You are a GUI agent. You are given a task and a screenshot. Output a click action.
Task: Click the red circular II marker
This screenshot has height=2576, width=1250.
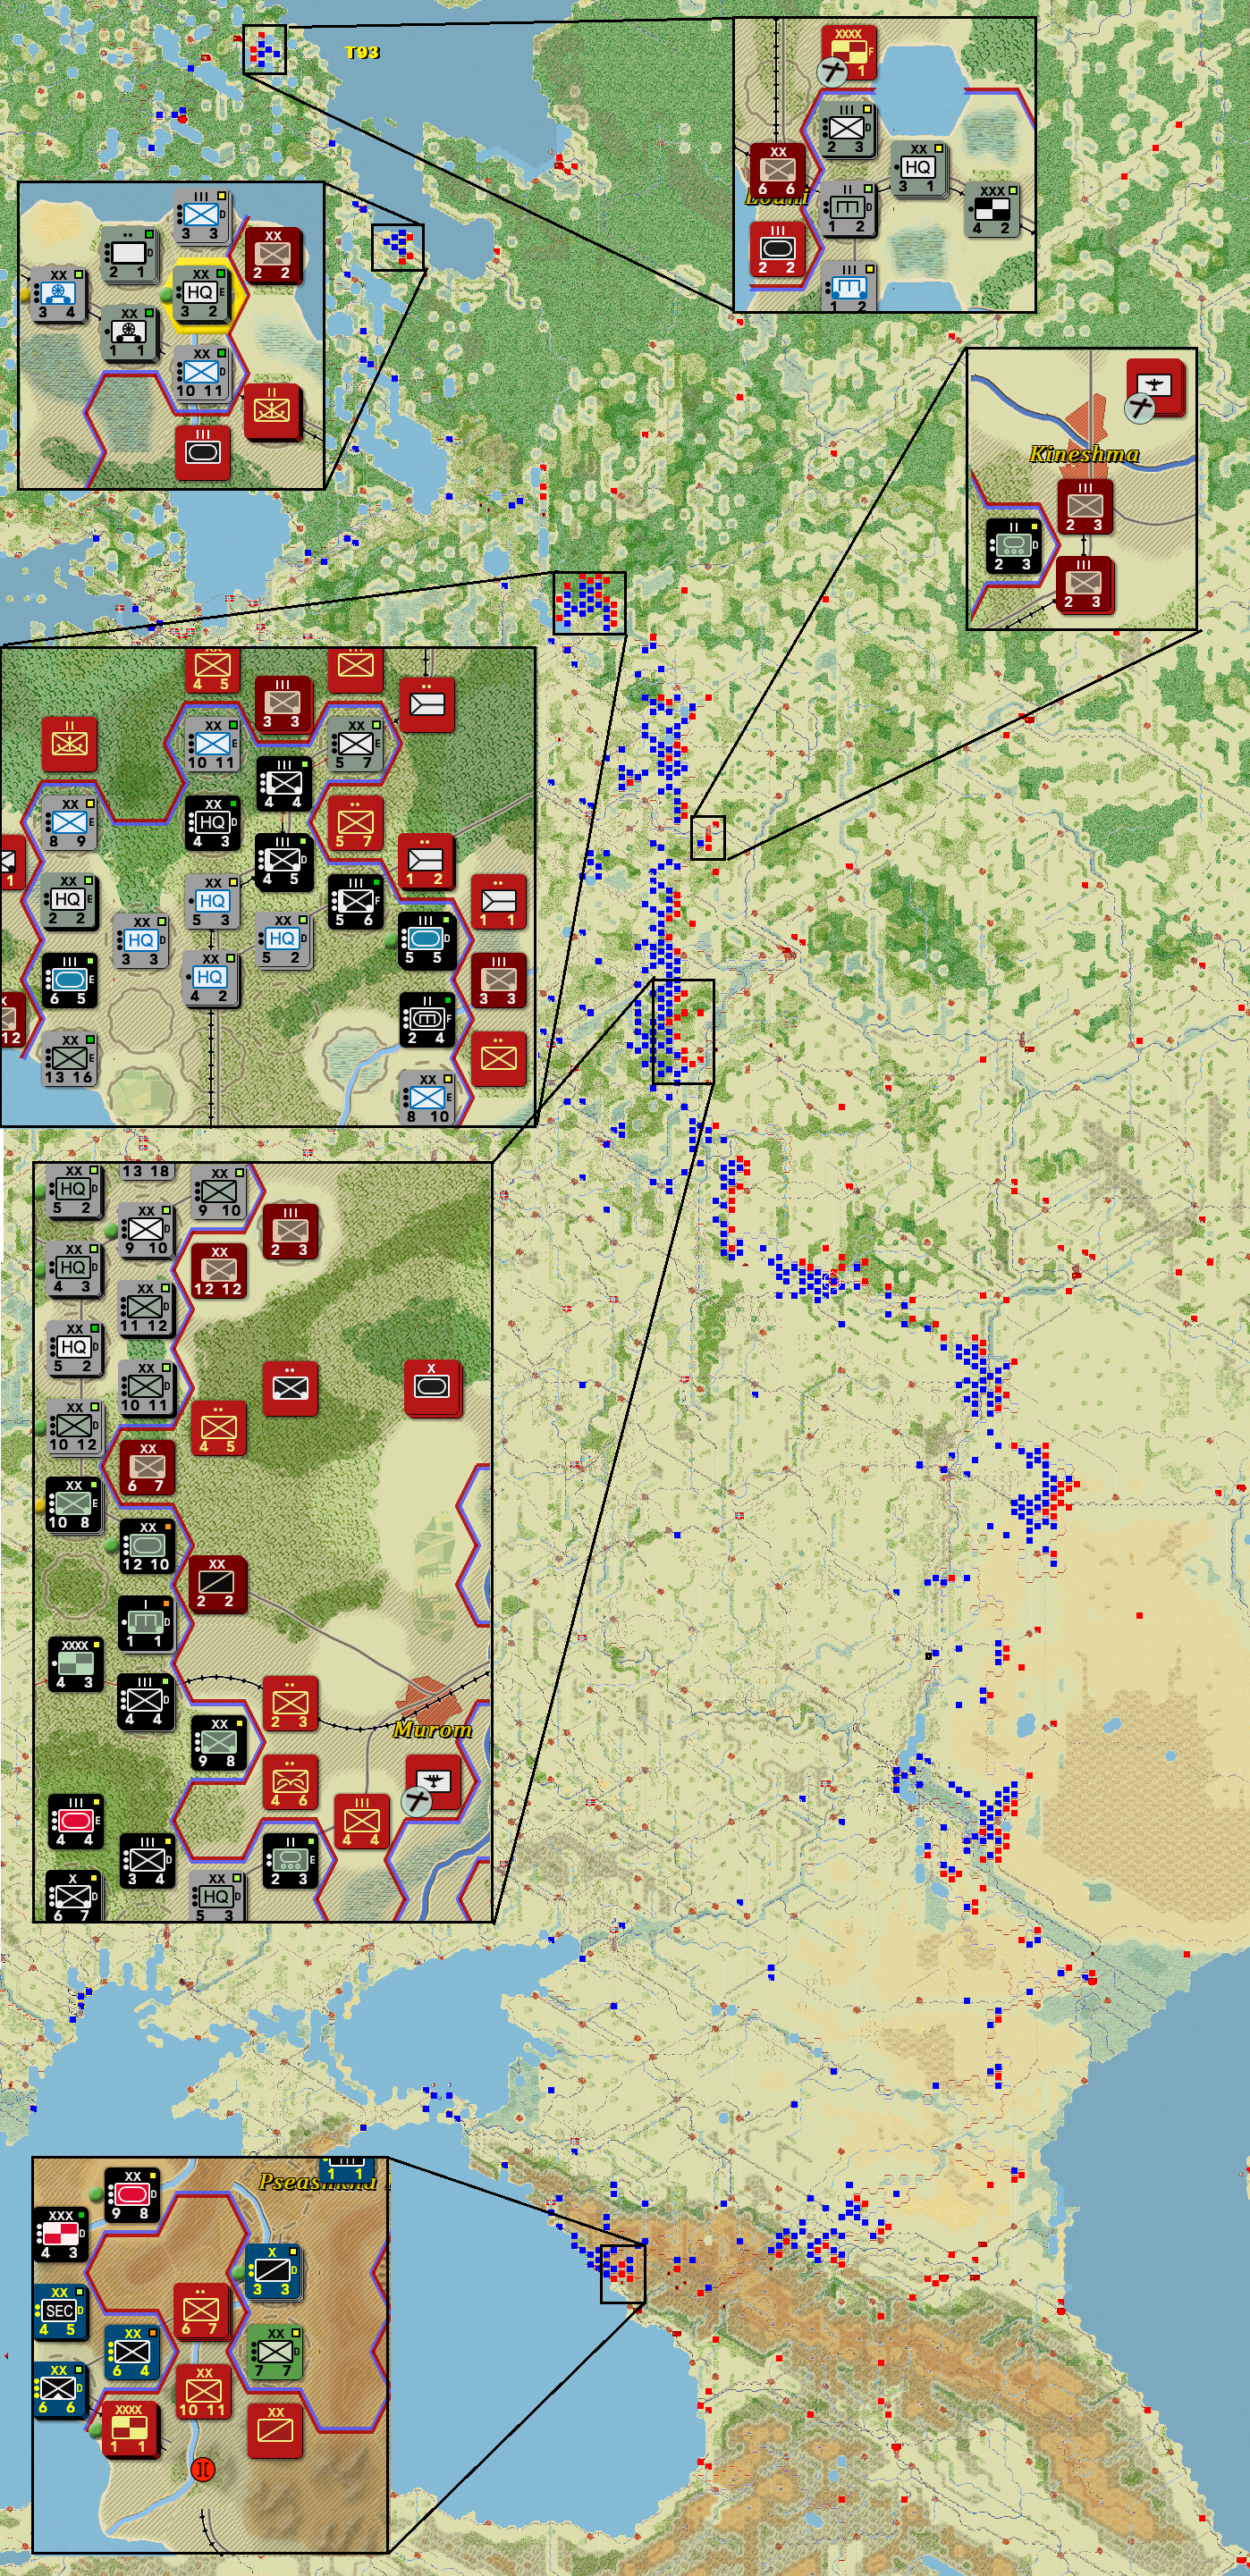coord(202,2469)
